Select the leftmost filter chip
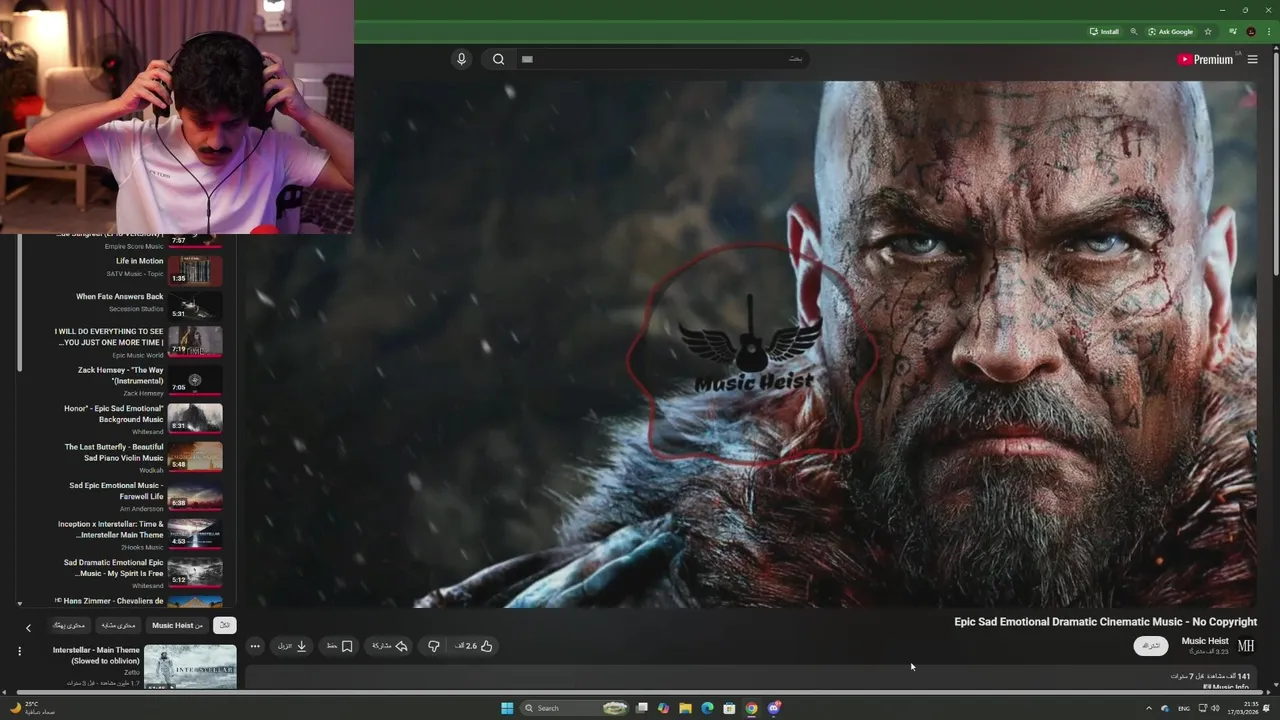 69,625
